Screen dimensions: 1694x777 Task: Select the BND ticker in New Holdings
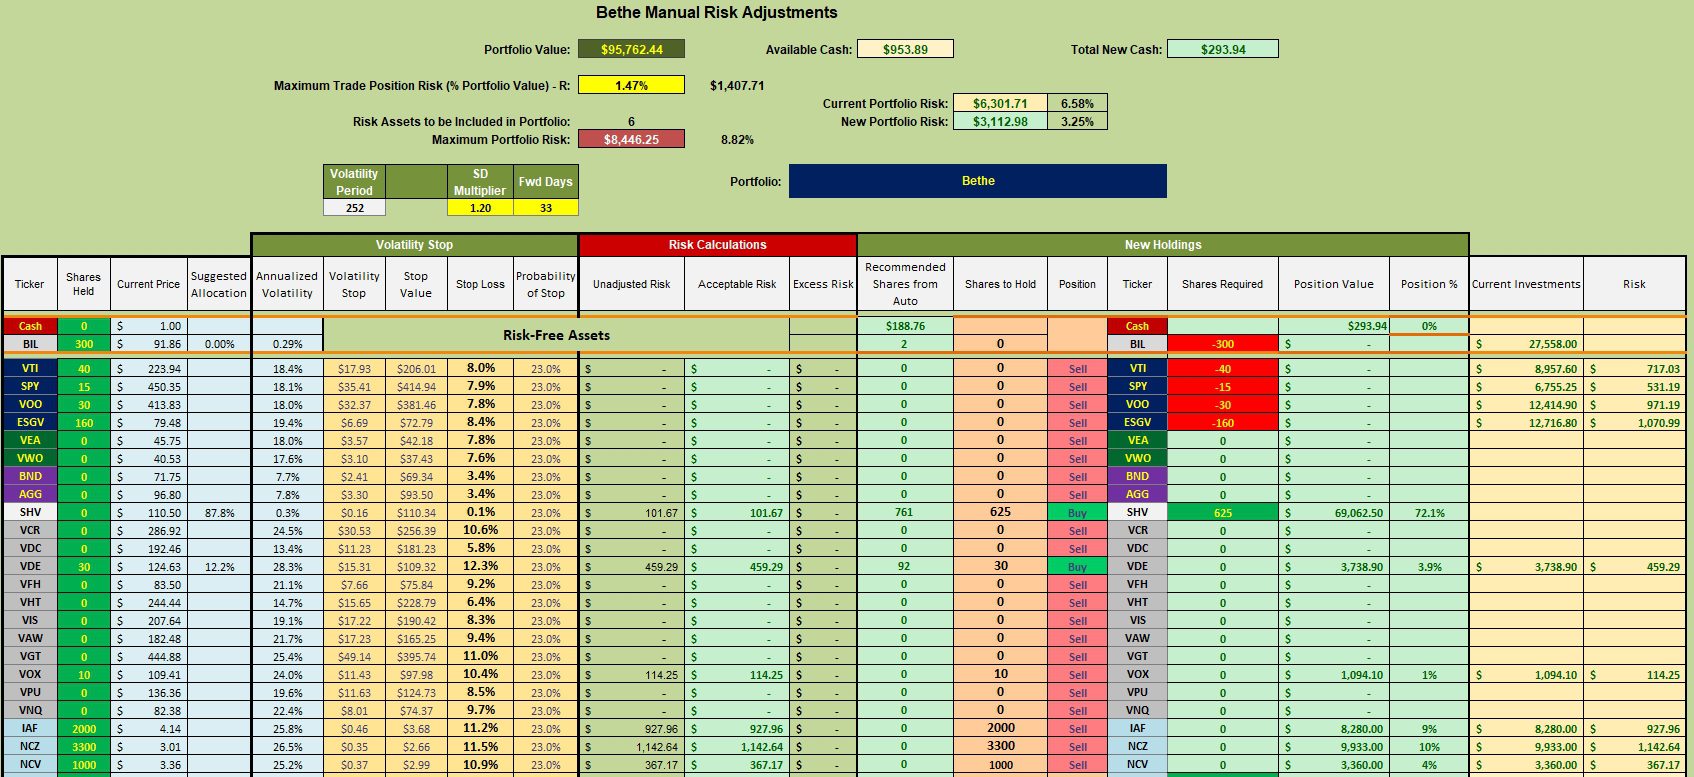pos(1137,476)
